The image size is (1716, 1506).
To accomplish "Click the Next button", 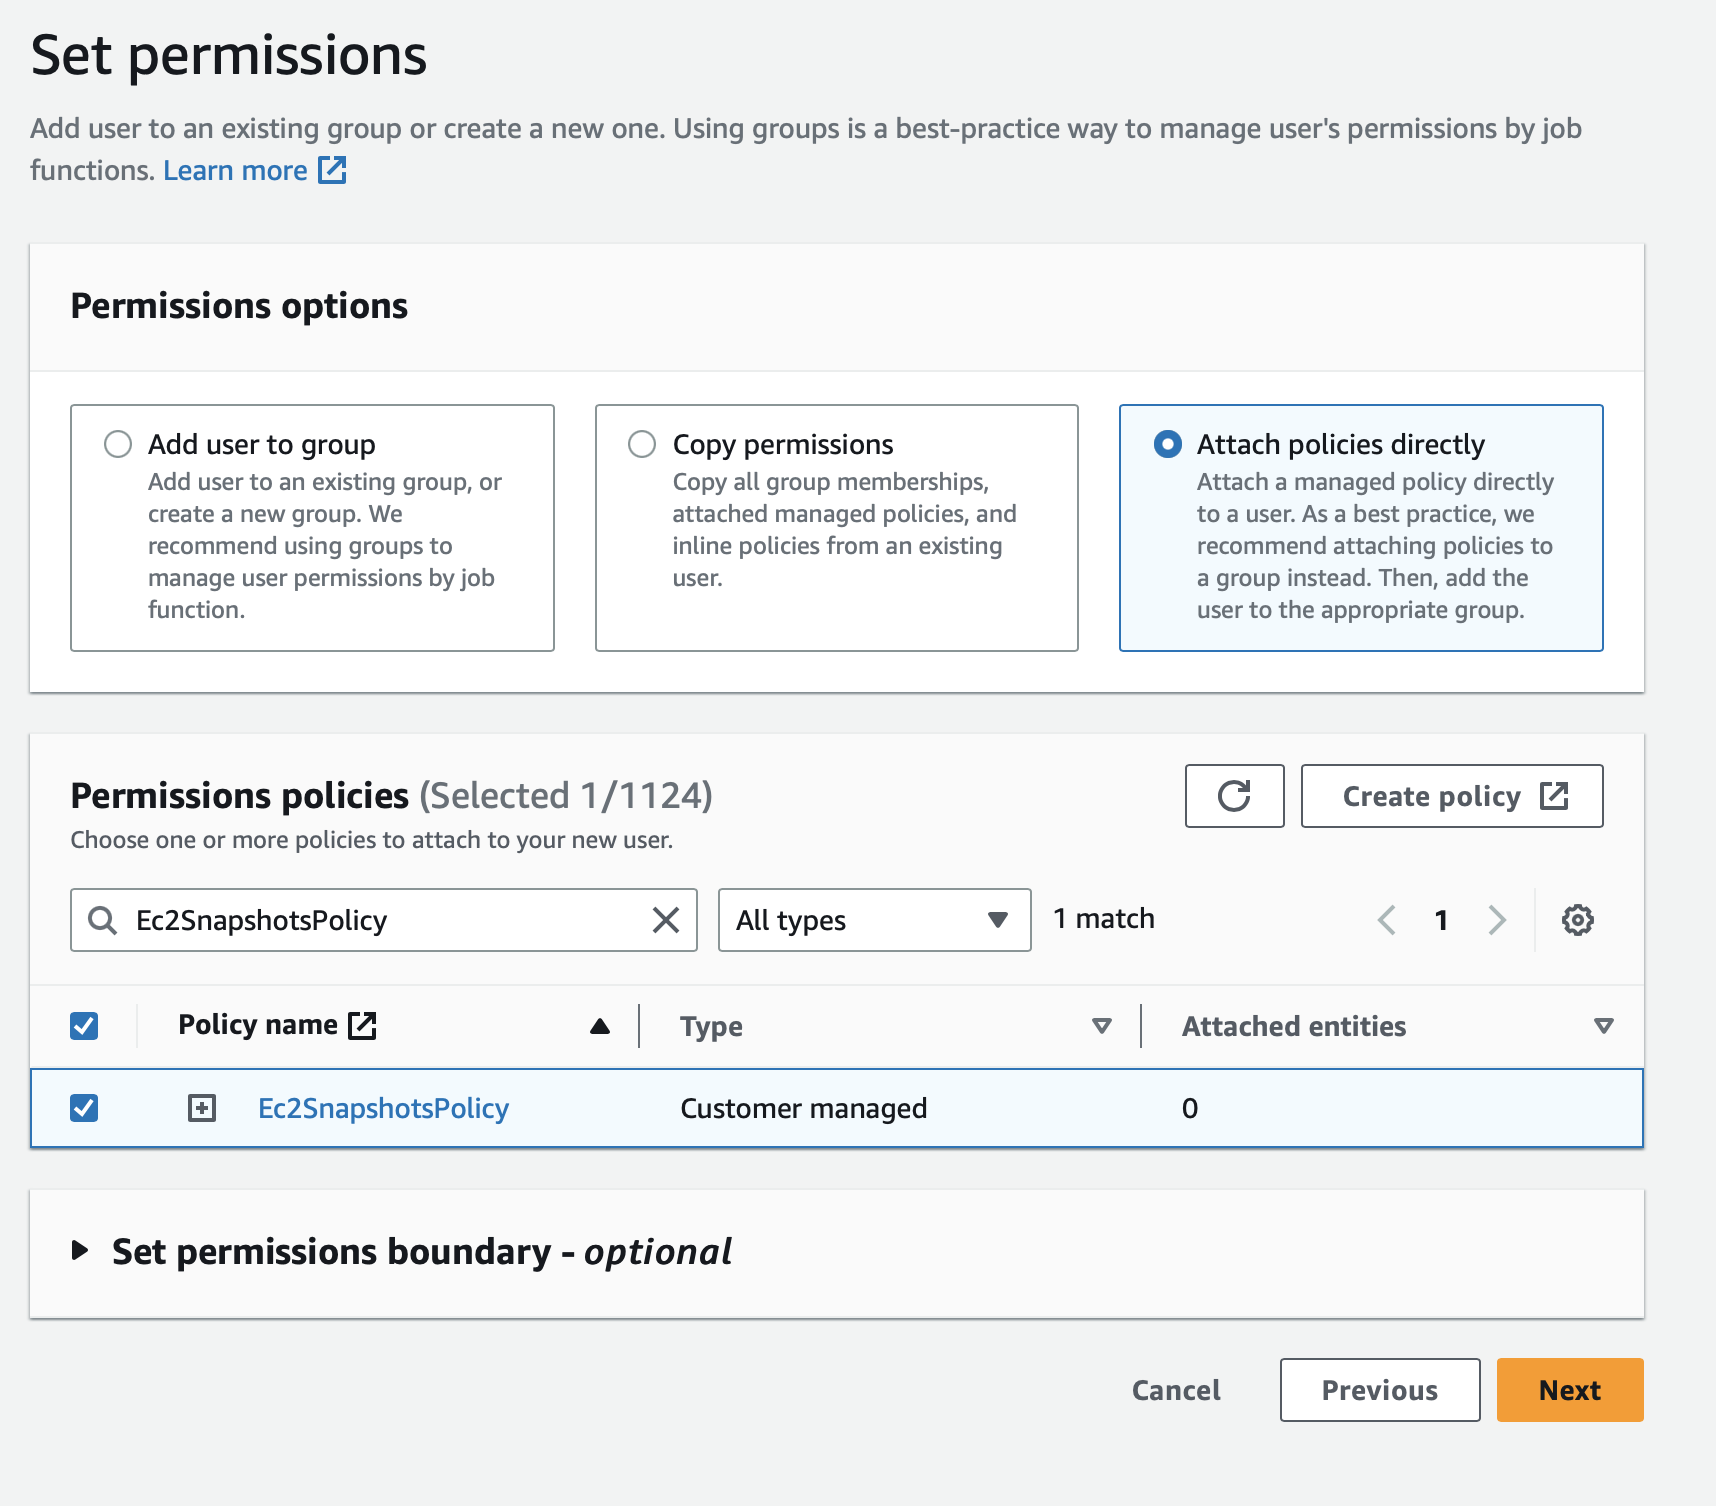I will click(1568, 1389).
